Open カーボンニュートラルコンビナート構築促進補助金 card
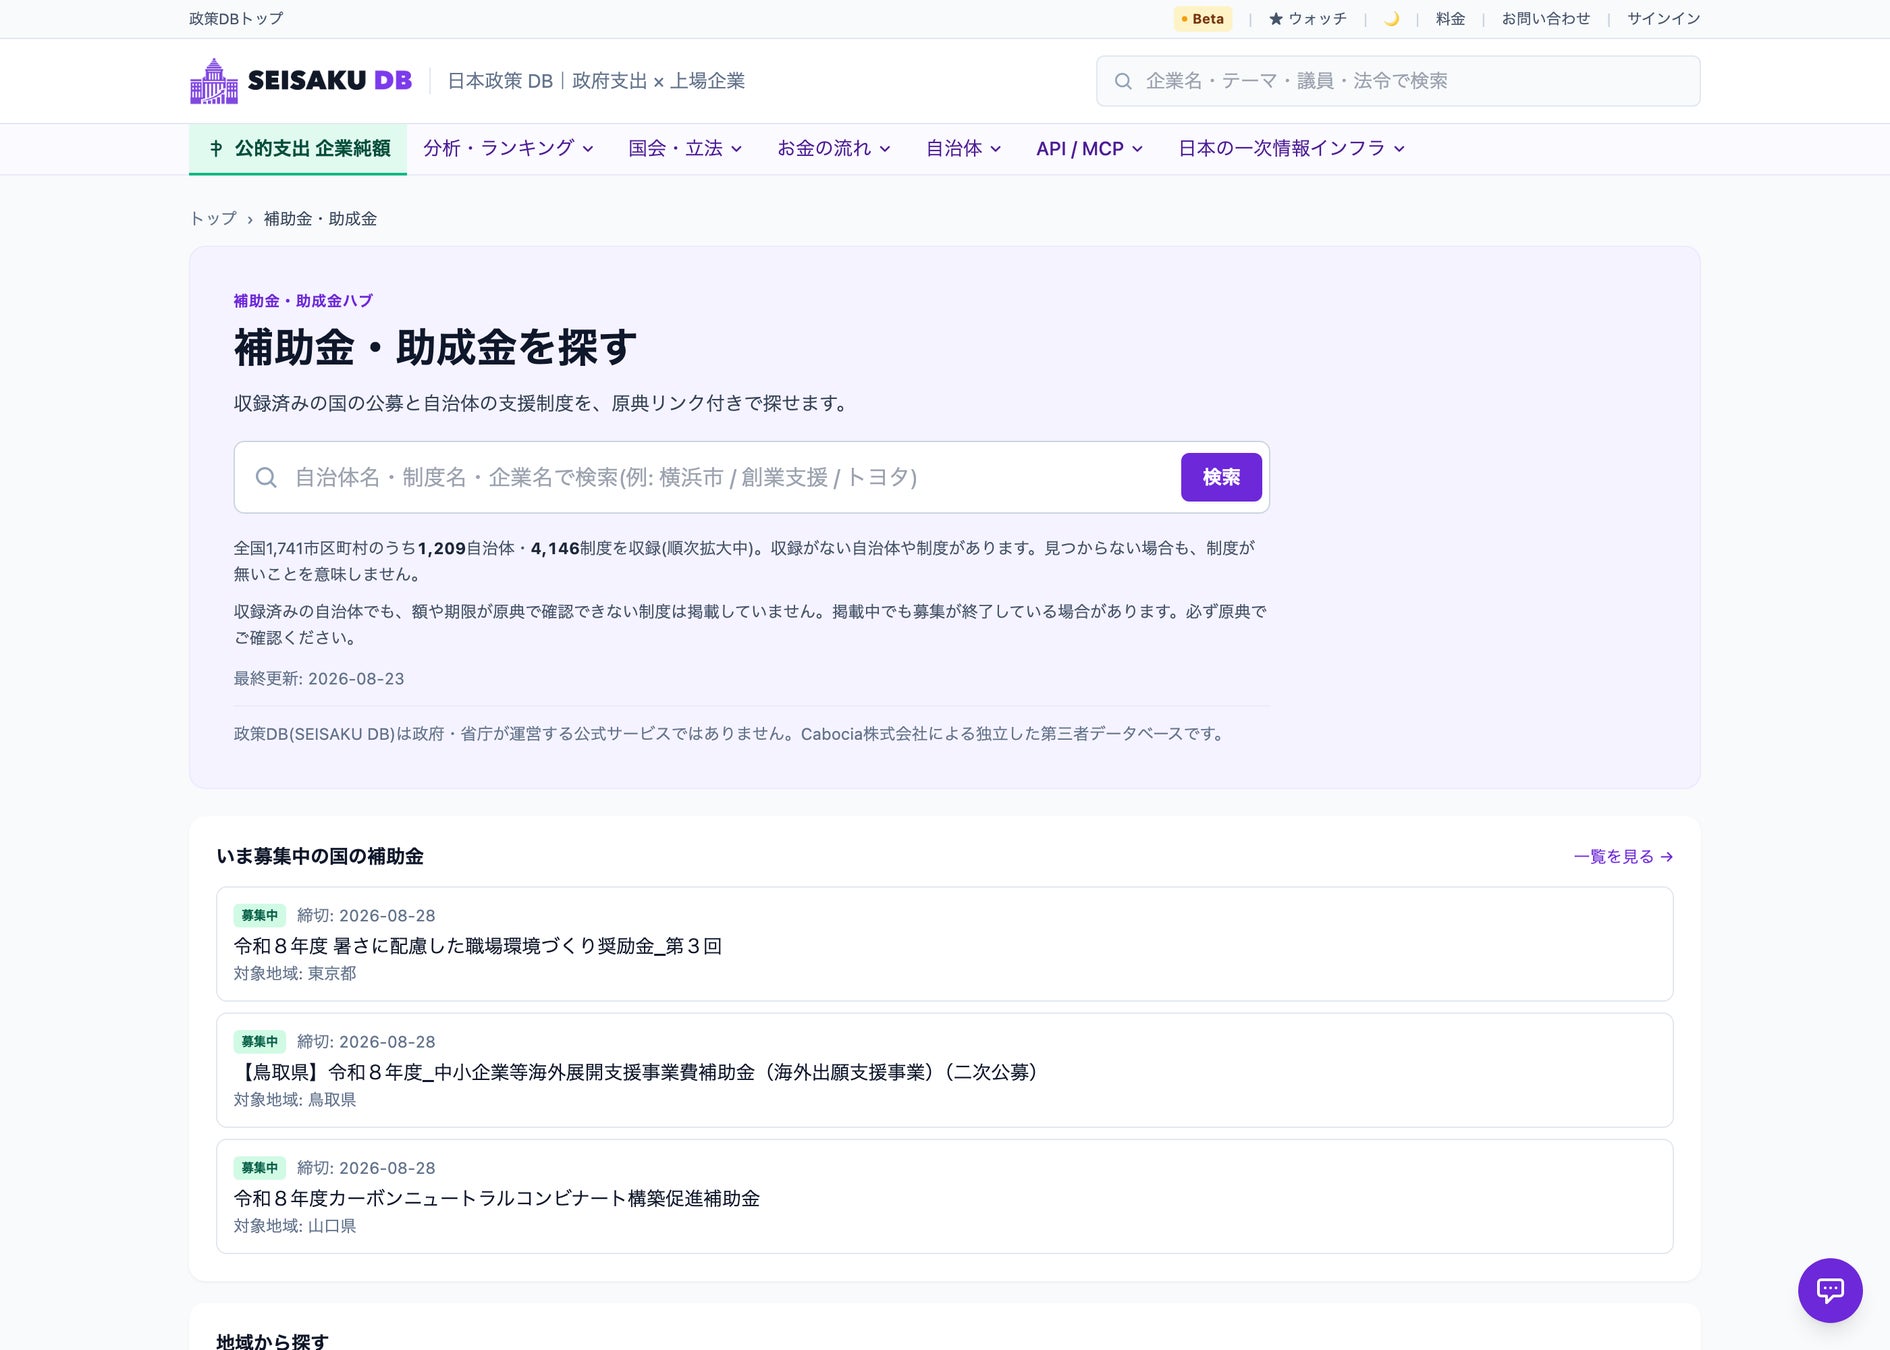Viewport: 1890px width, 1350px height. (945, 1196)
